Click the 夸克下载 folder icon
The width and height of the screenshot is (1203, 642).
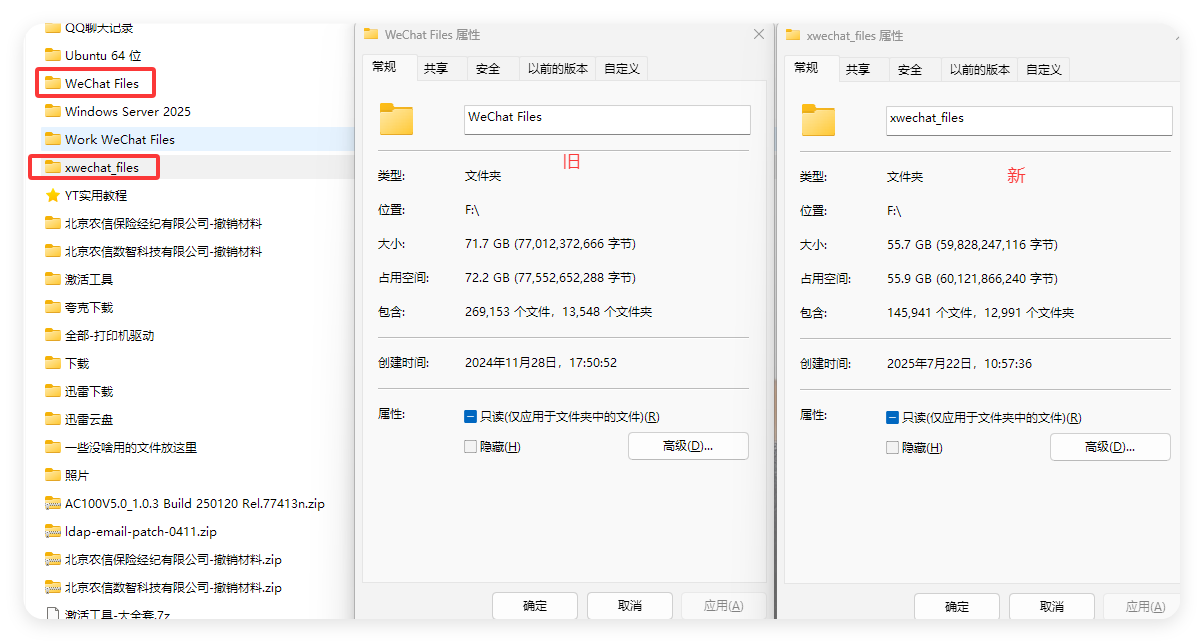click(x=53, y=307)
